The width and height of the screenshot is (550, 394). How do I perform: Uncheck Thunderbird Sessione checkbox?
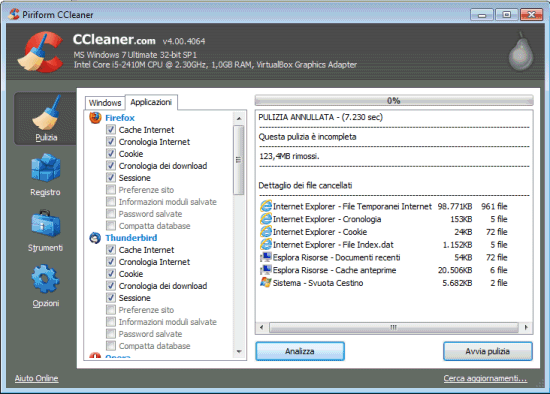click(x=111, y=298)
